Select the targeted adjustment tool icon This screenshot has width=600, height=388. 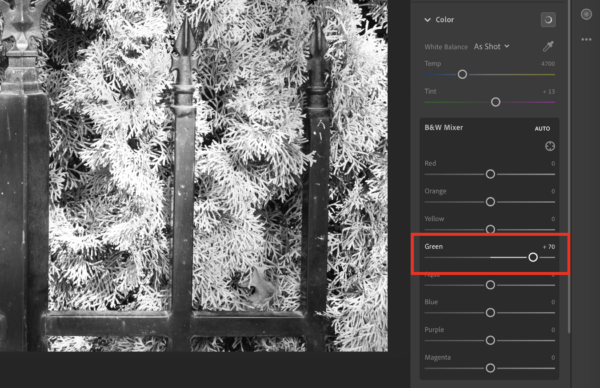[550, 146]
